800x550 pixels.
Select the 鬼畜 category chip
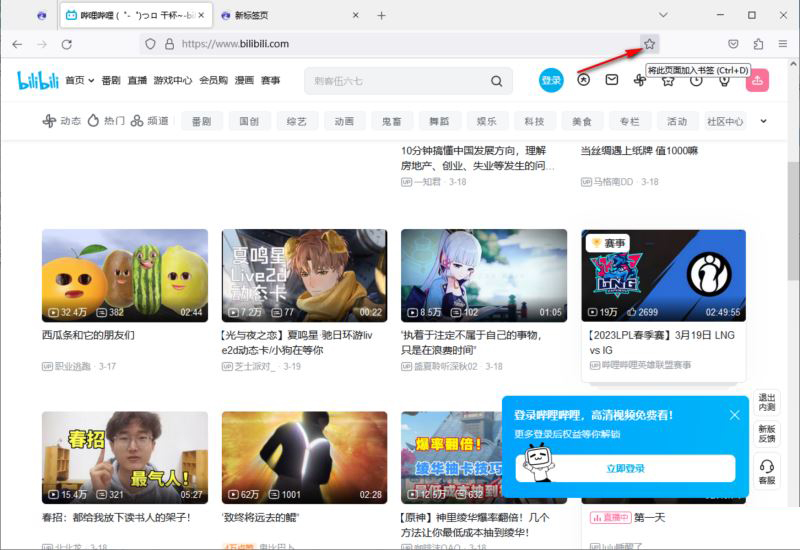coord(392,121)
